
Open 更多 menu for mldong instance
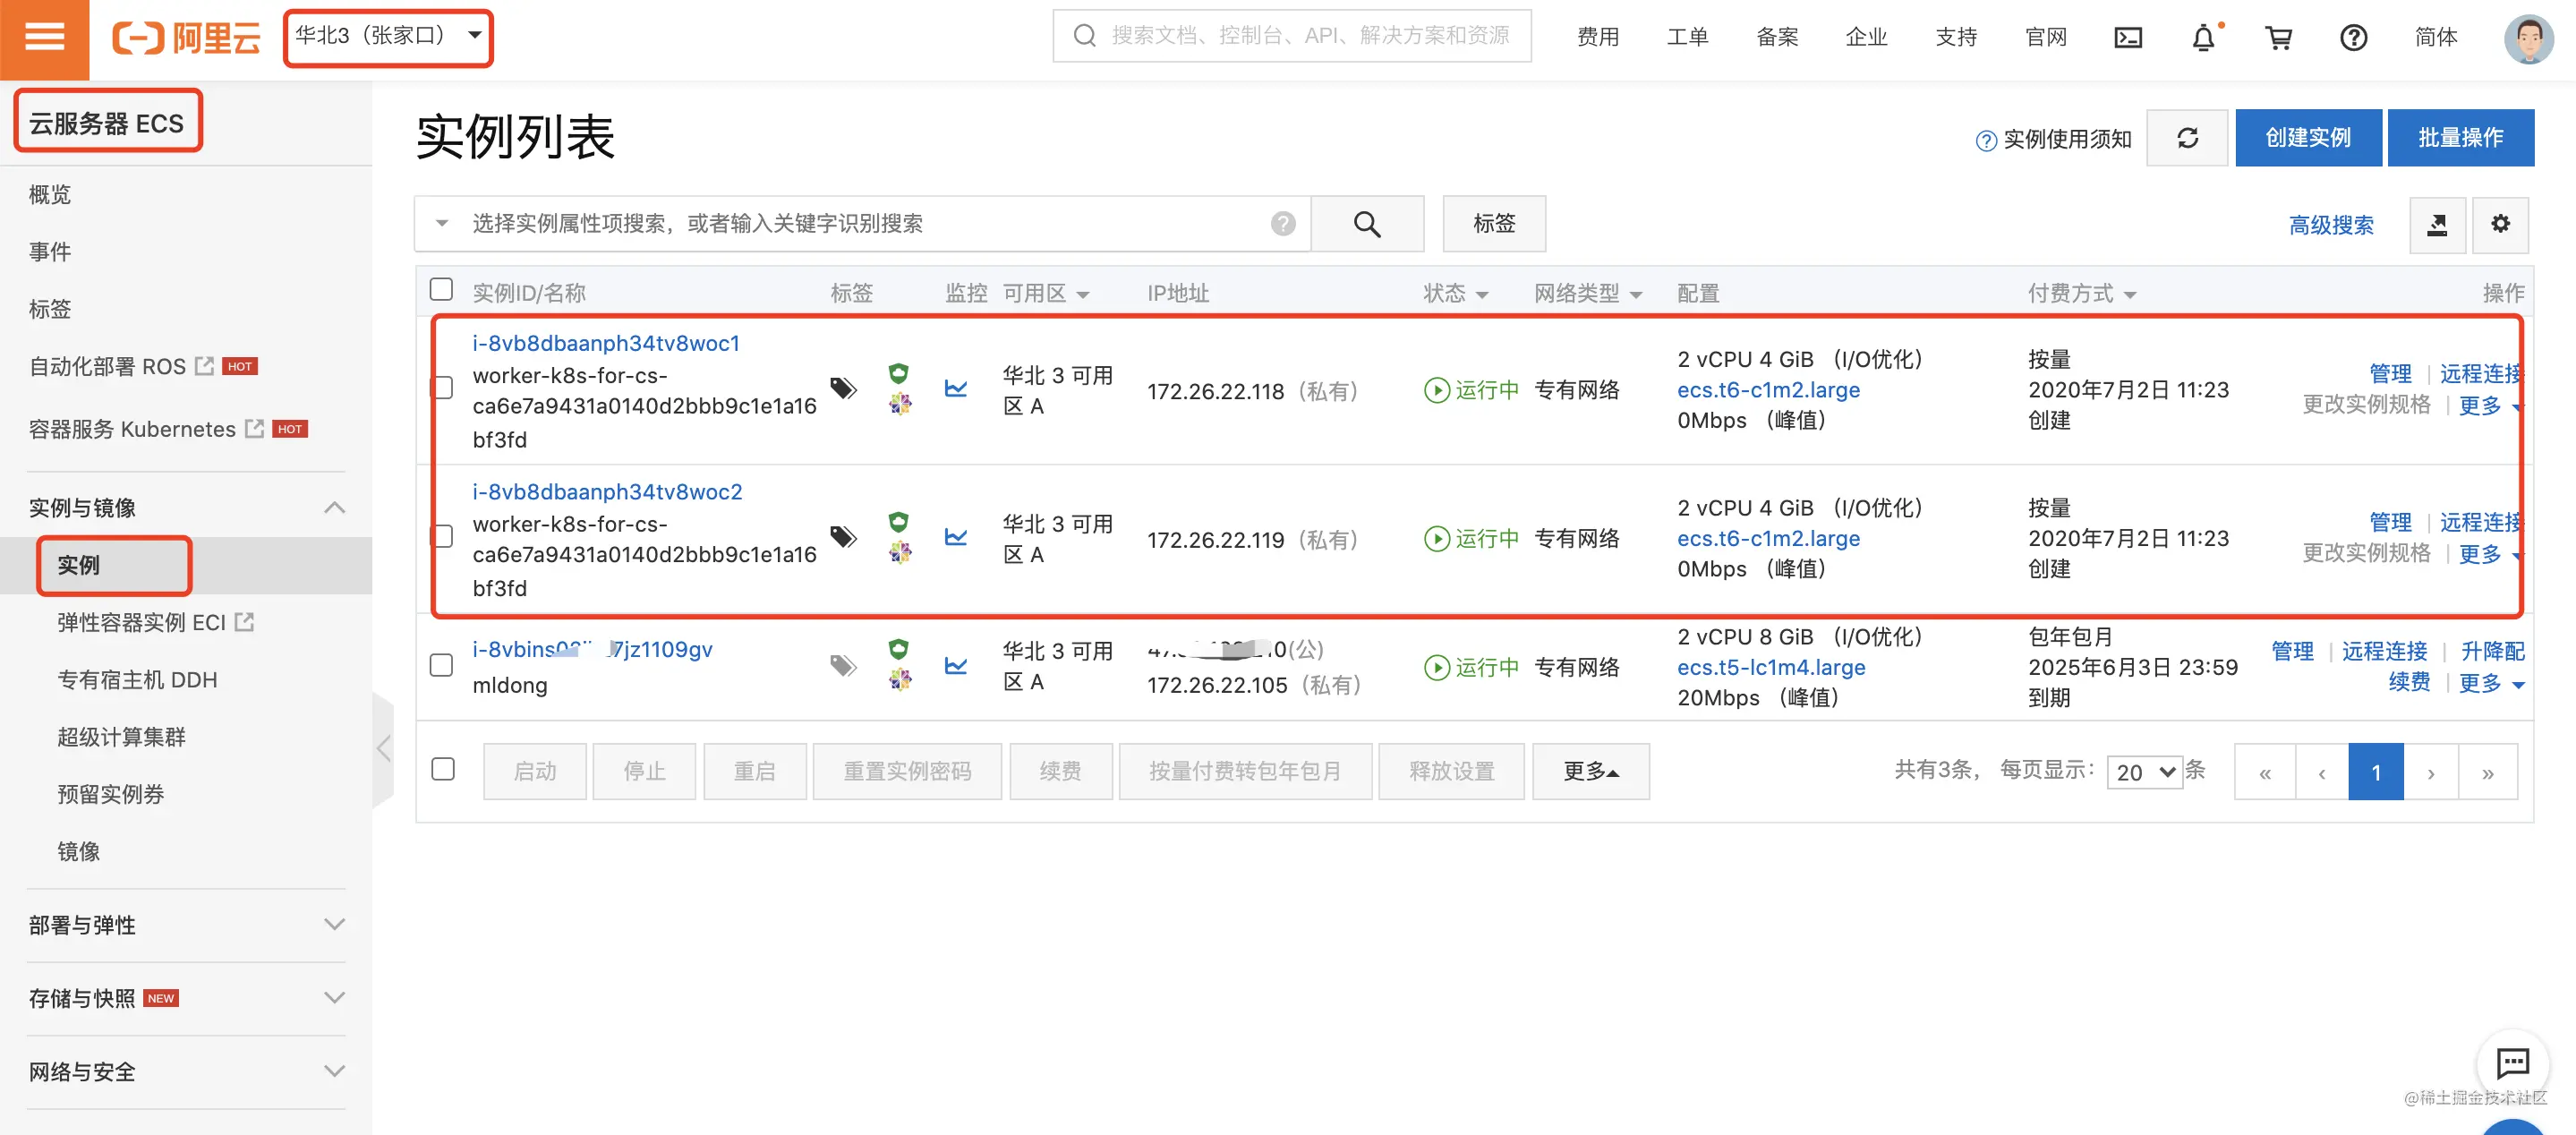point(2491,683)
